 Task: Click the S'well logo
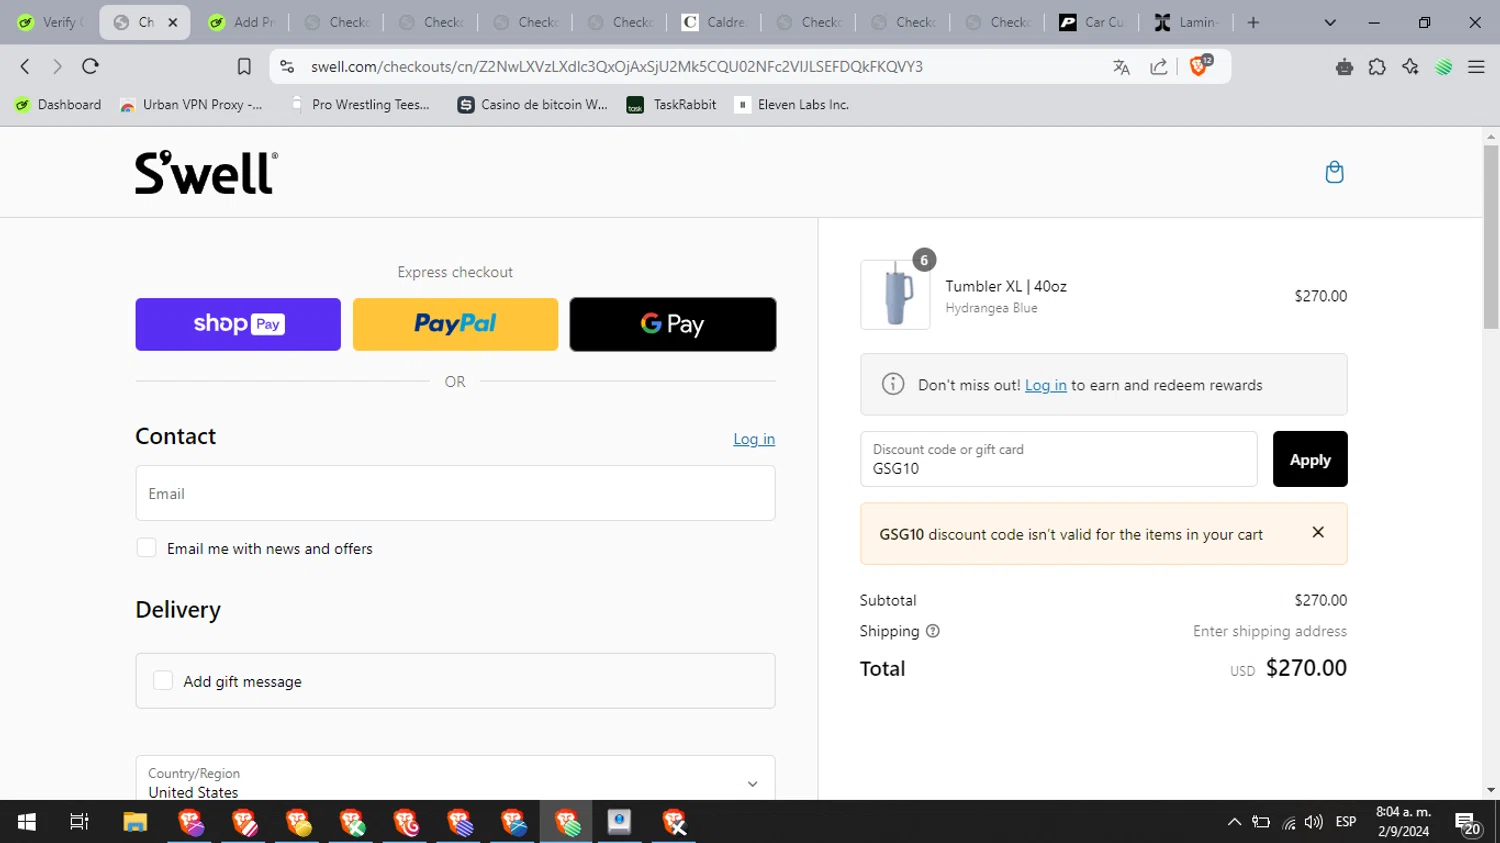206,173
